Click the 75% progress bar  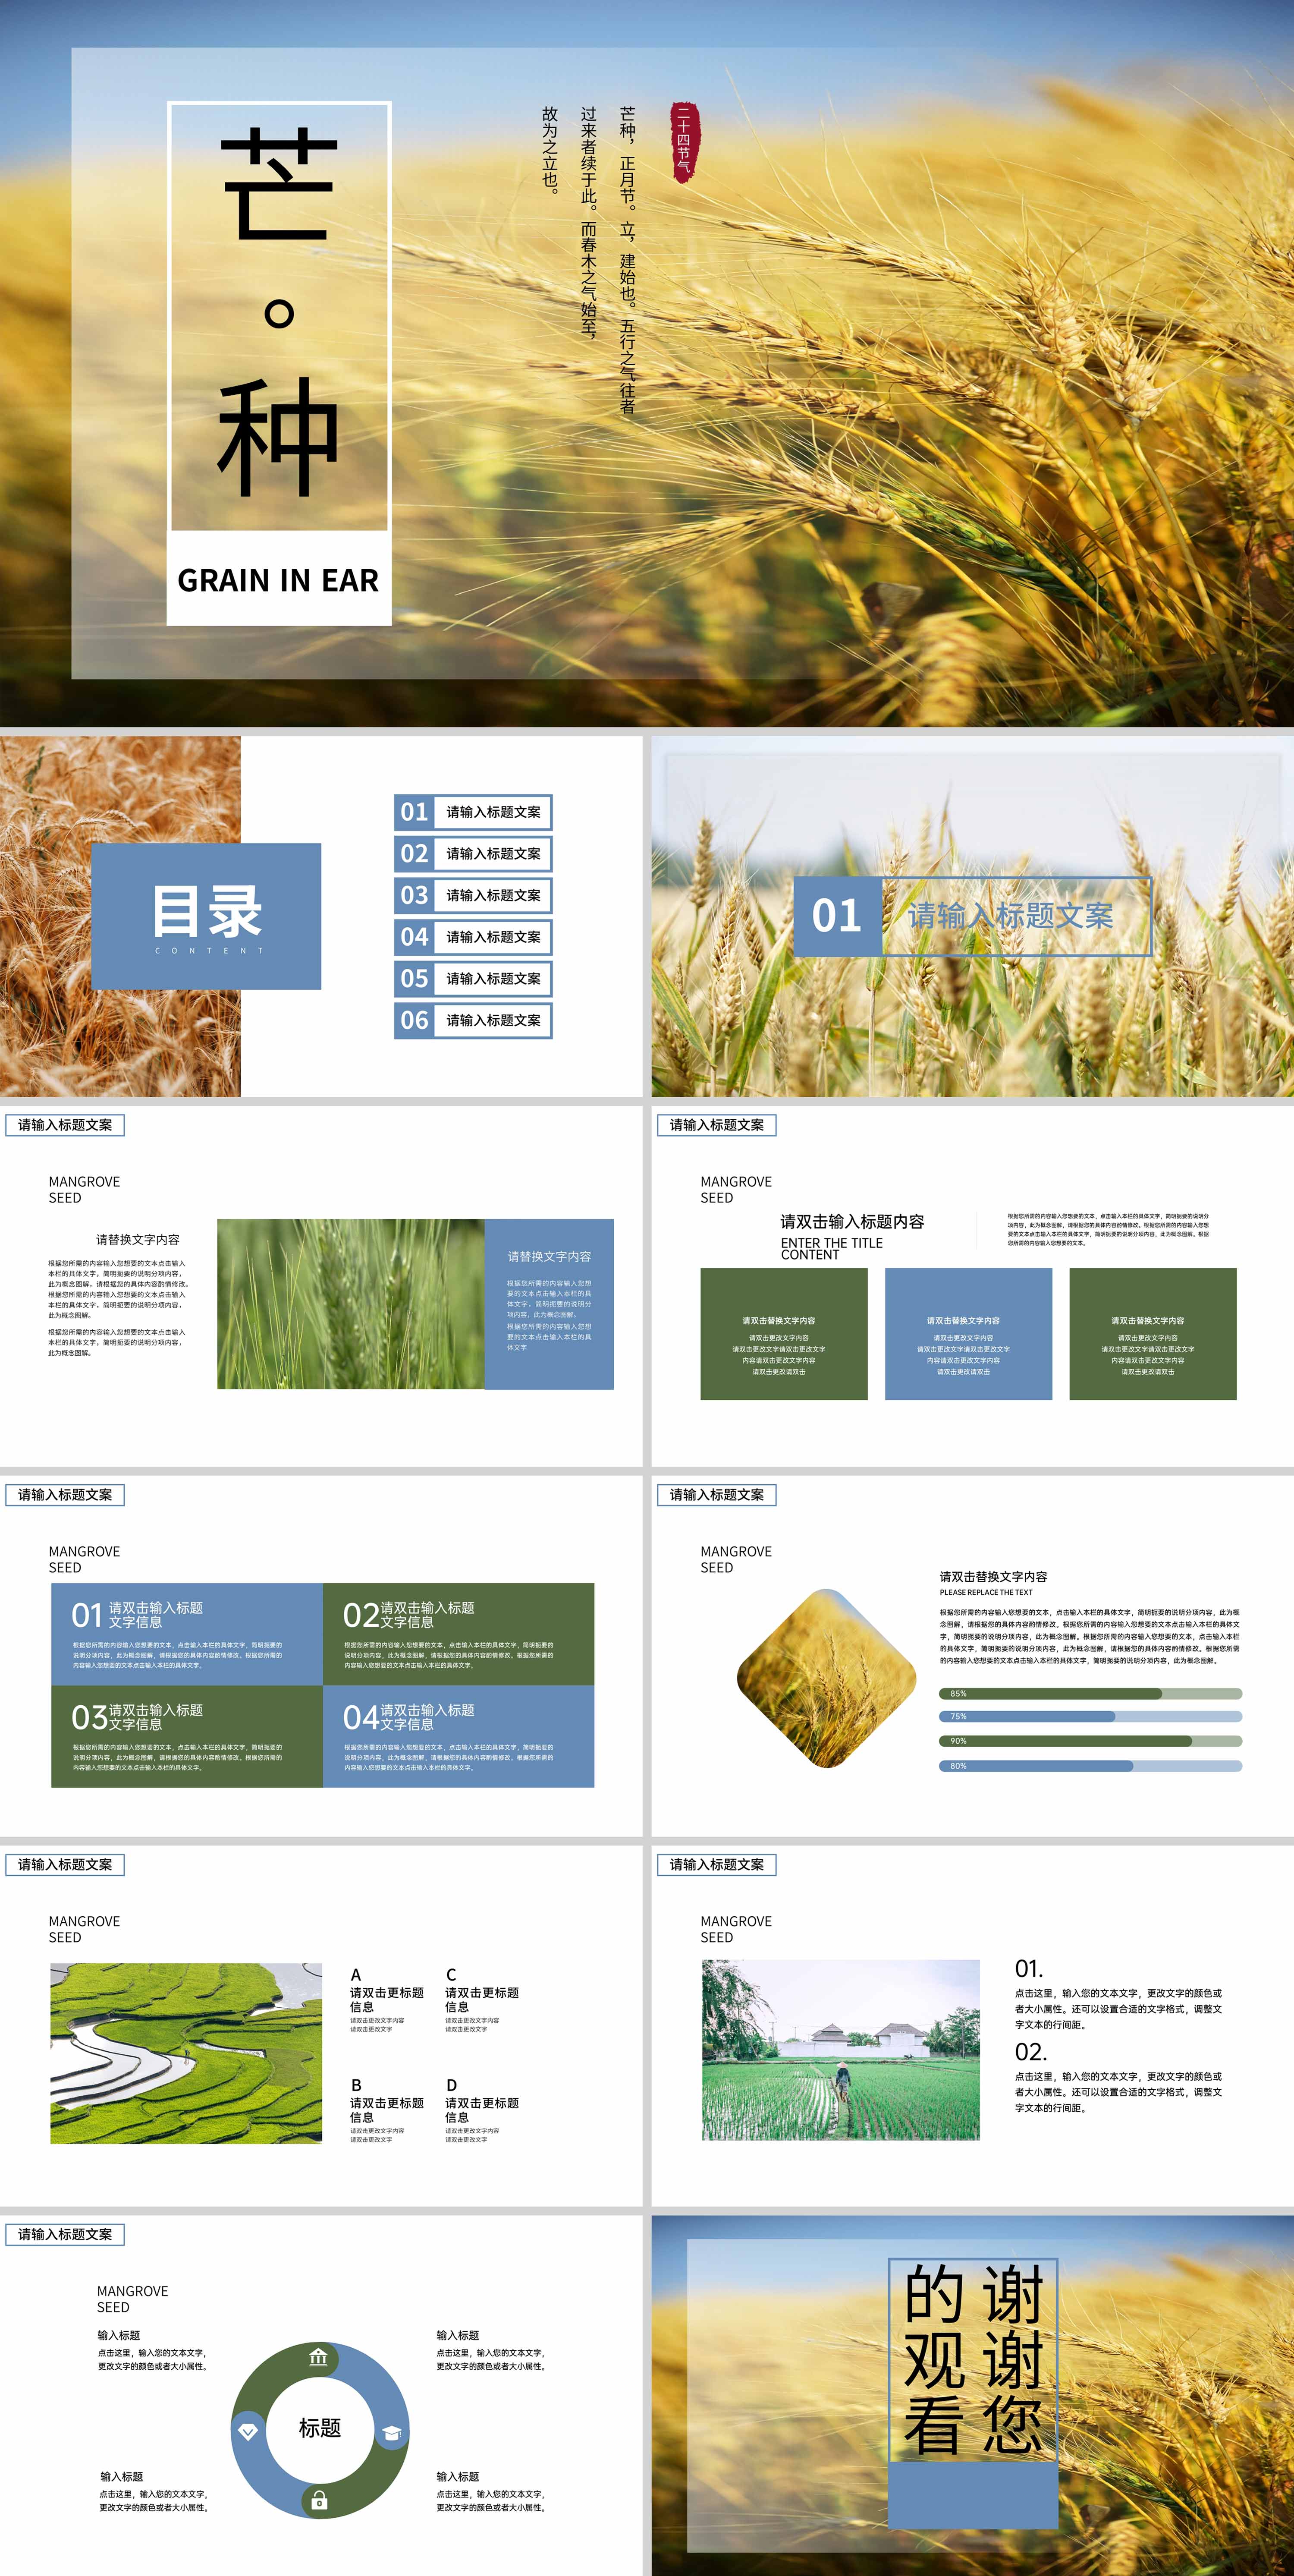click(x=1090, y=1716)
